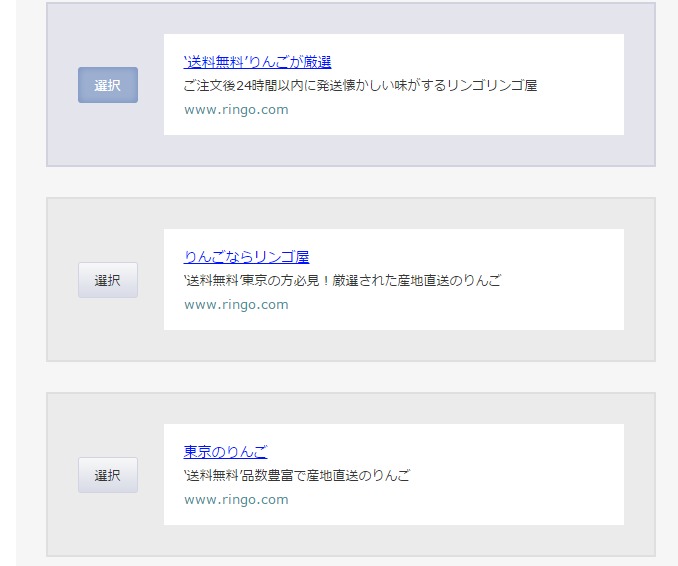Open the '送料無料'りんごが厳選 ad link

click(x=257, y=62)
